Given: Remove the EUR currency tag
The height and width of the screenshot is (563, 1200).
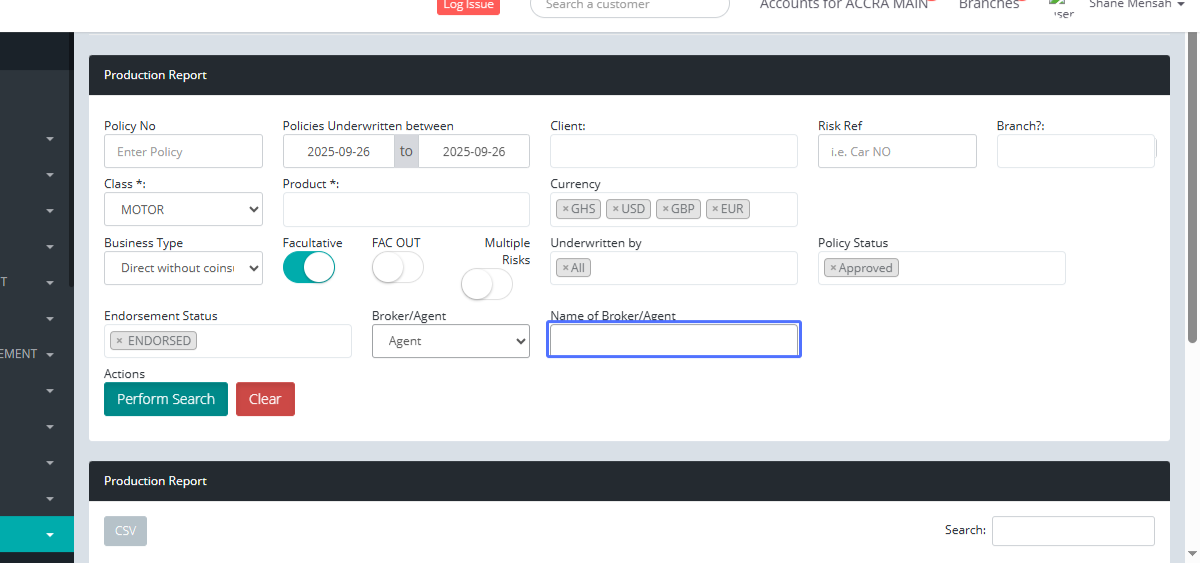Looking at the screenshot, I should [x=715, y=209].
